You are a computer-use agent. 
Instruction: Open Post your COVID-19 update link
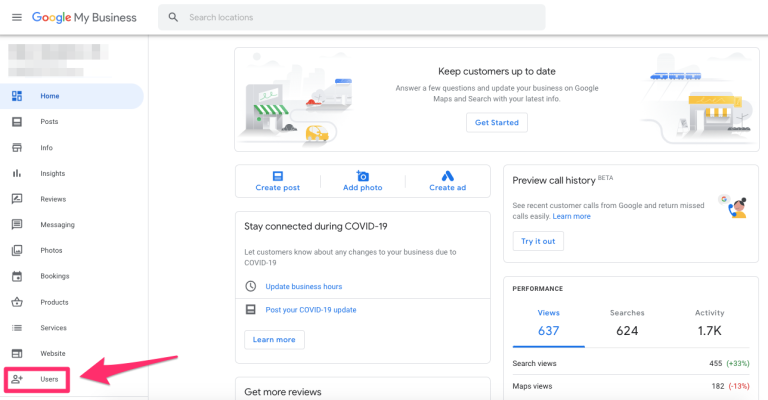[310, 310]
